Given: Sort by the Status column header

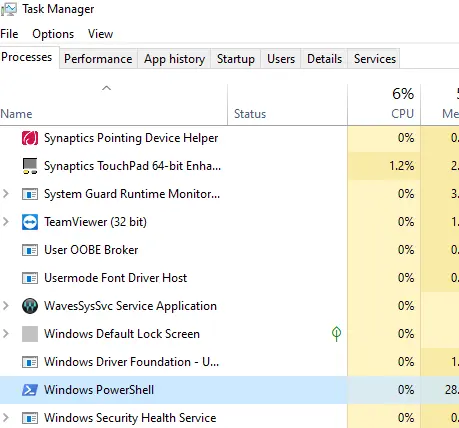Looking at the screenshot, I should [287, 104].
